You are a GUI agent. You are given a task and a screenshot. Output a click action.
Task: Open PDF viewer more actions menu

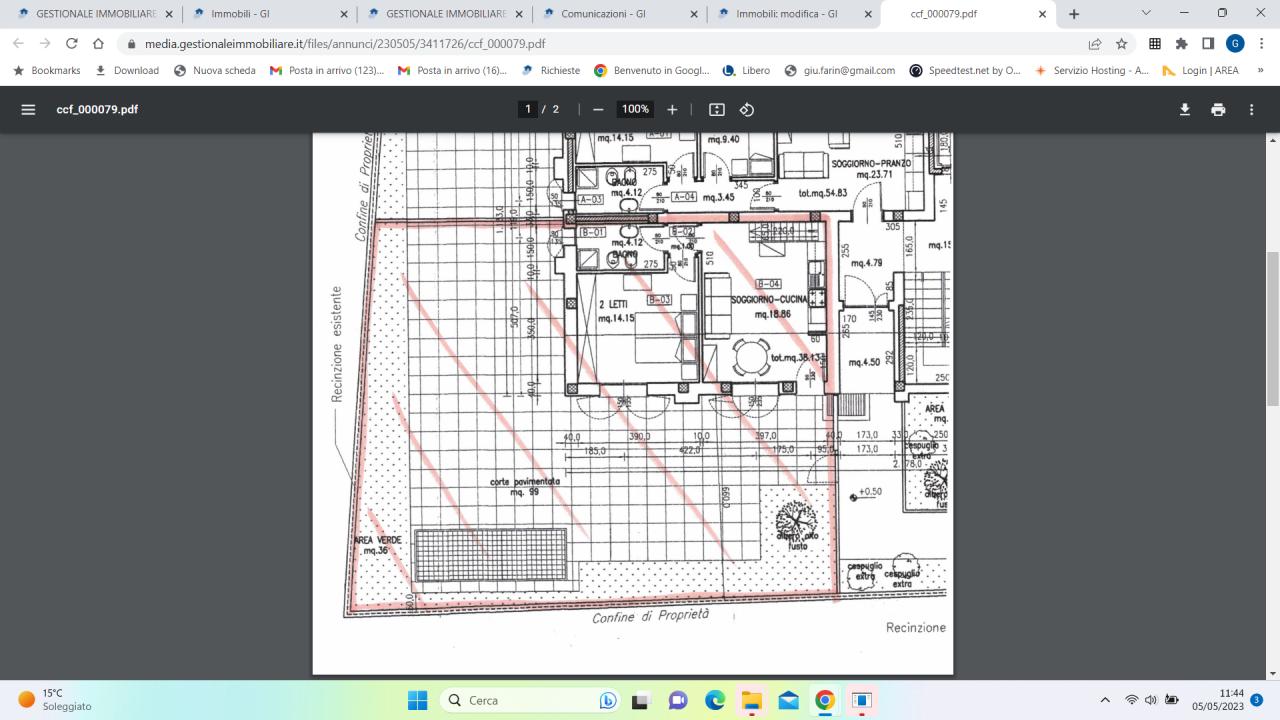[1251, 109]
